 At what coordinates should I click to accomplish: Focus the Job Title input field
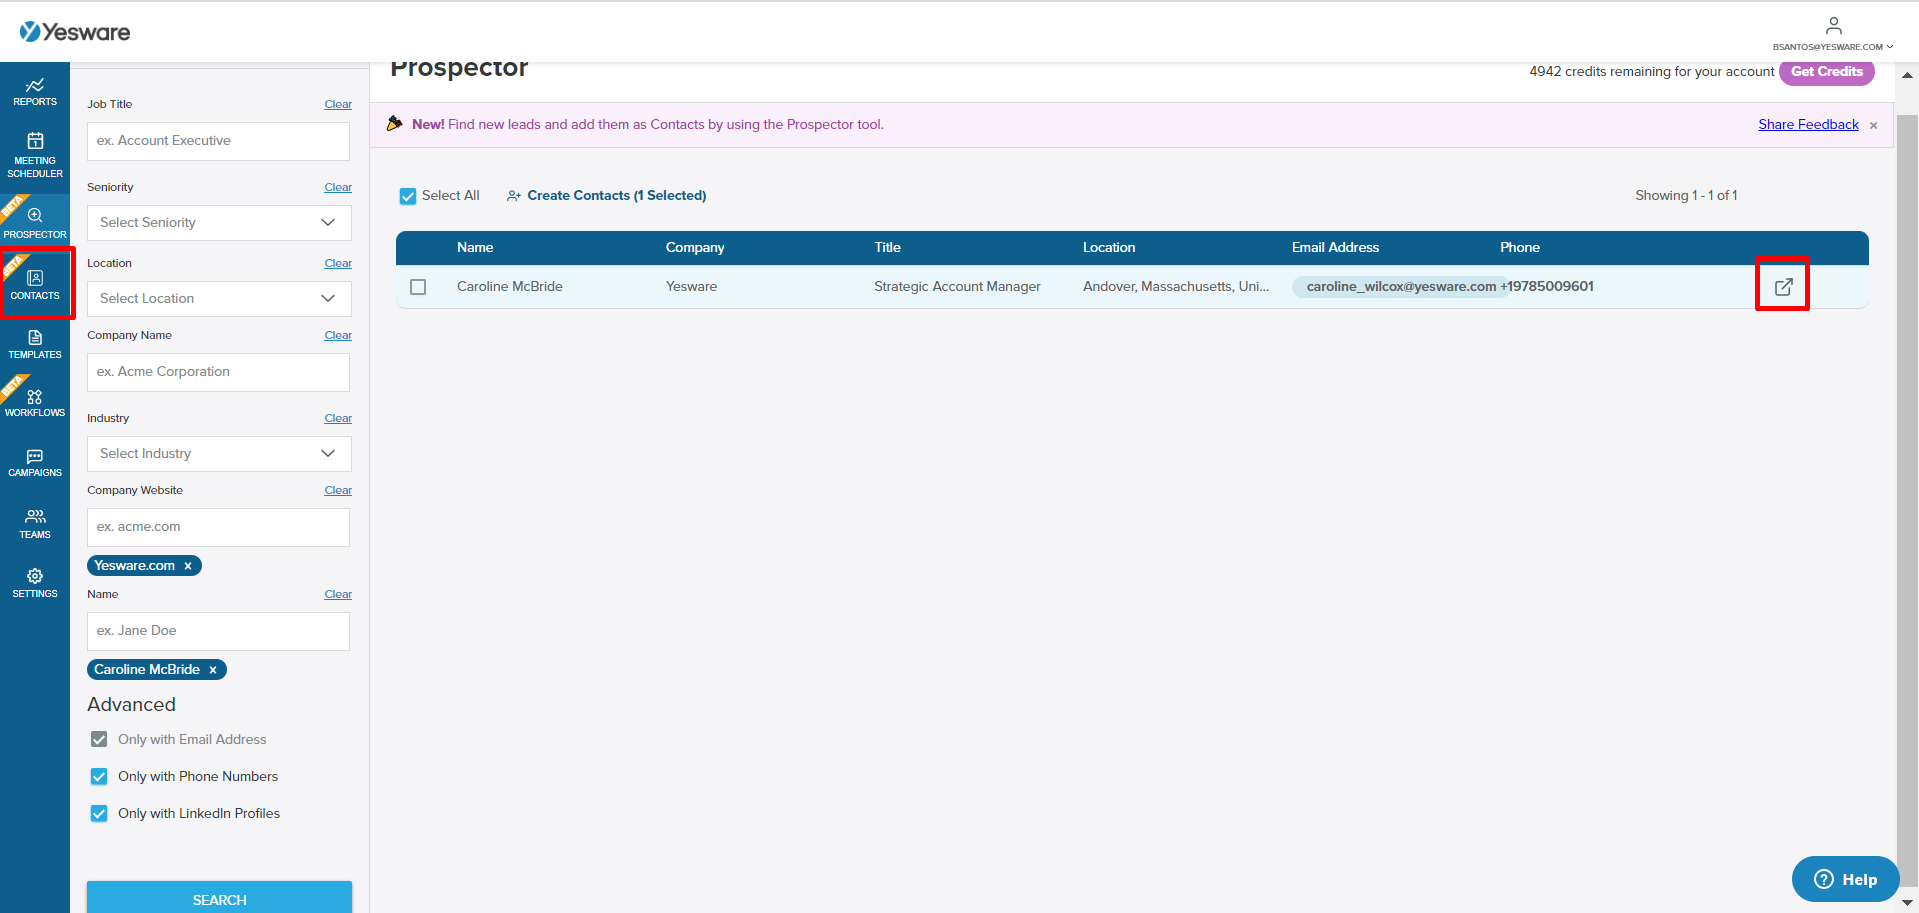(x=218, y=141)
